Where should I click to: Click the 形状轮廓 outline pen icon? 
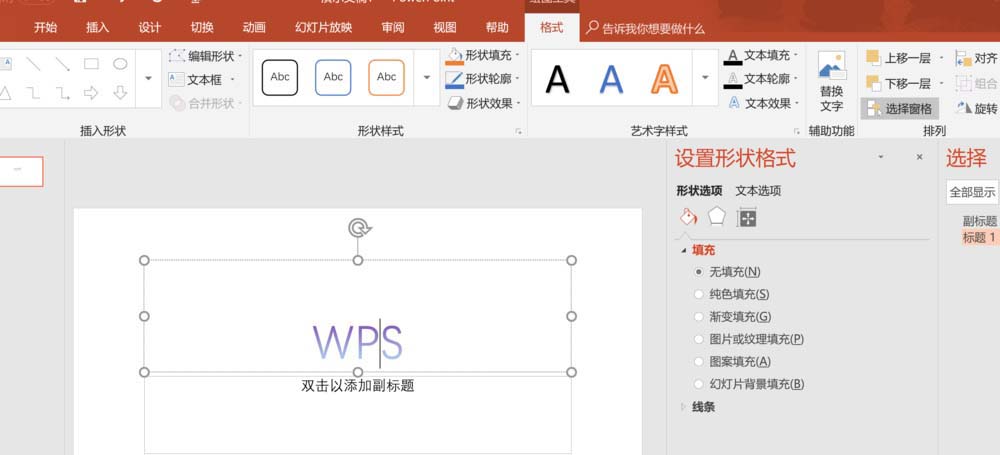coord(455,79)
